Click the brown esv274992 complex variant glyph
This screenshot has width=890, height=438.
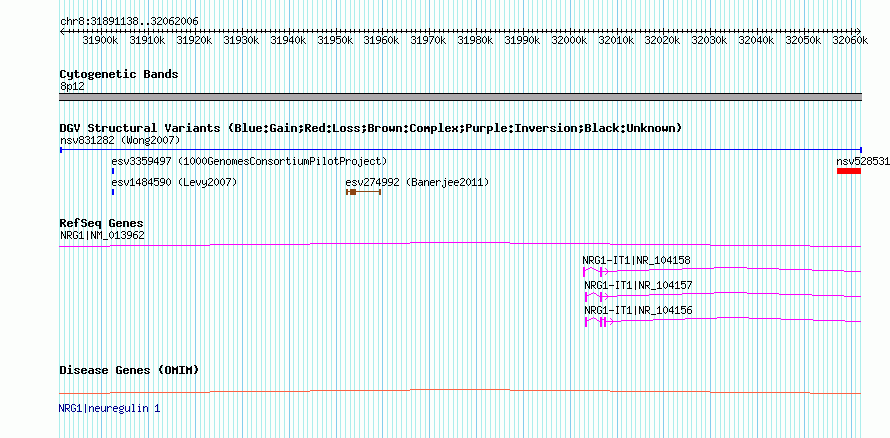click(x=363, y=192)
